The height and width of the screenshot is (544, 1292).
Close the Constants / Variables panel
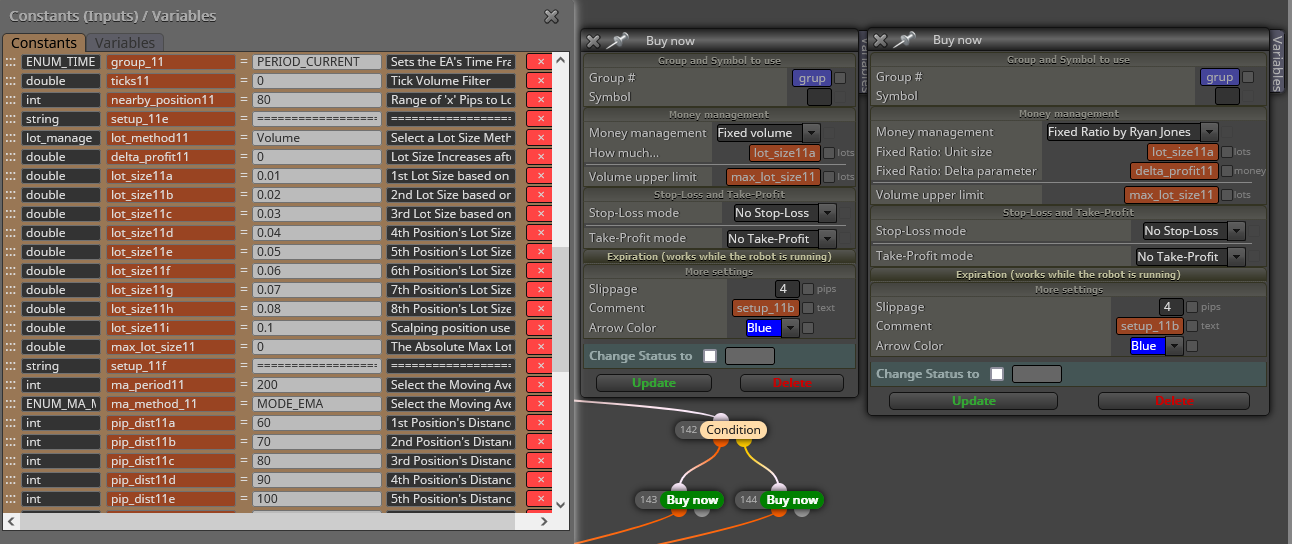point(551,16)
